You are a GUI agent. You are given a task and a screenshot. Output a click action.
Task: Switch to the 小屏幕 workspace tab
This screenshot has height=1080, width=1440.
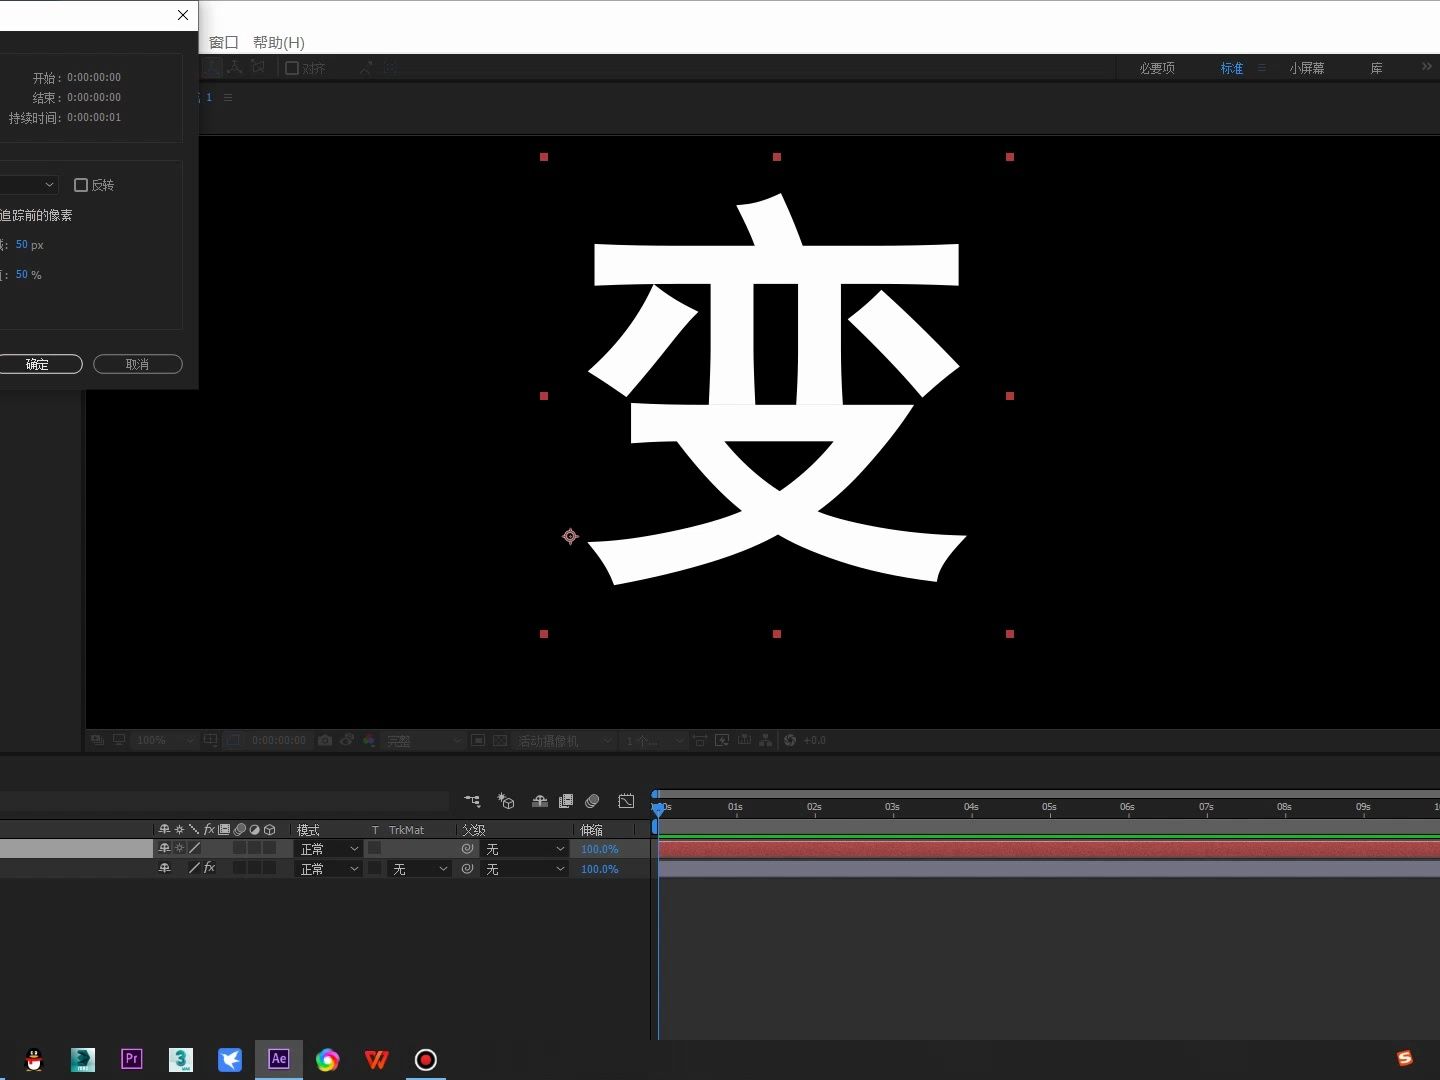[x=1306, y=67]
